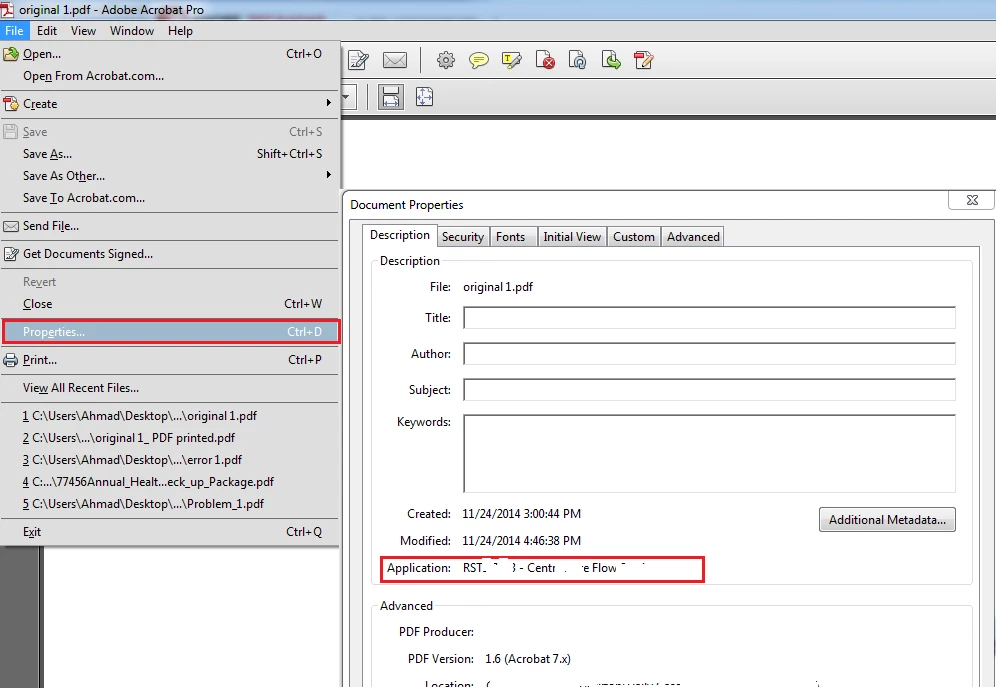Viewport: 996px width, 688px height.
Task: Select the Highlight text tool icon
Action: (511, 60)
